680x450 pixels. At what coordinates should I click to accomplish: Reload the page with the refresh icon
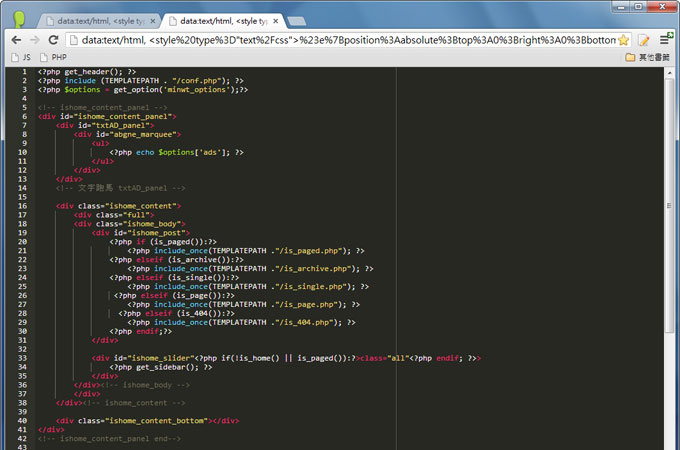pyautogui.click(x=53, y=40)
